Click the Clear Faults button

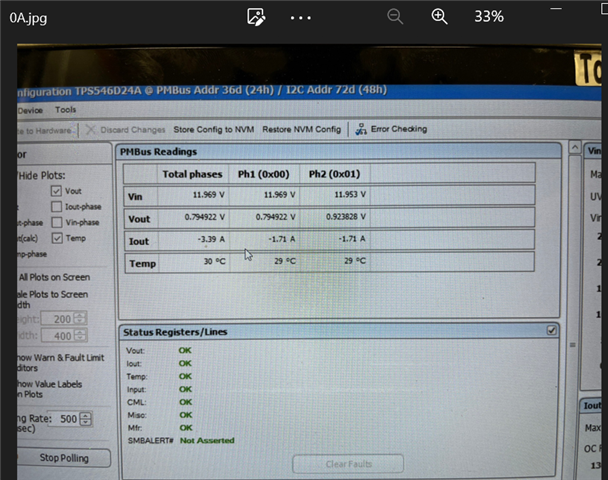tap(348, 464)
